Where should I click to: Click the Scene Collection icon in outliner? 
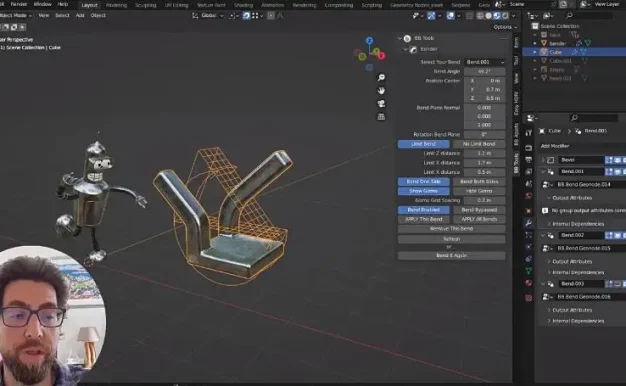coord(535,26)
